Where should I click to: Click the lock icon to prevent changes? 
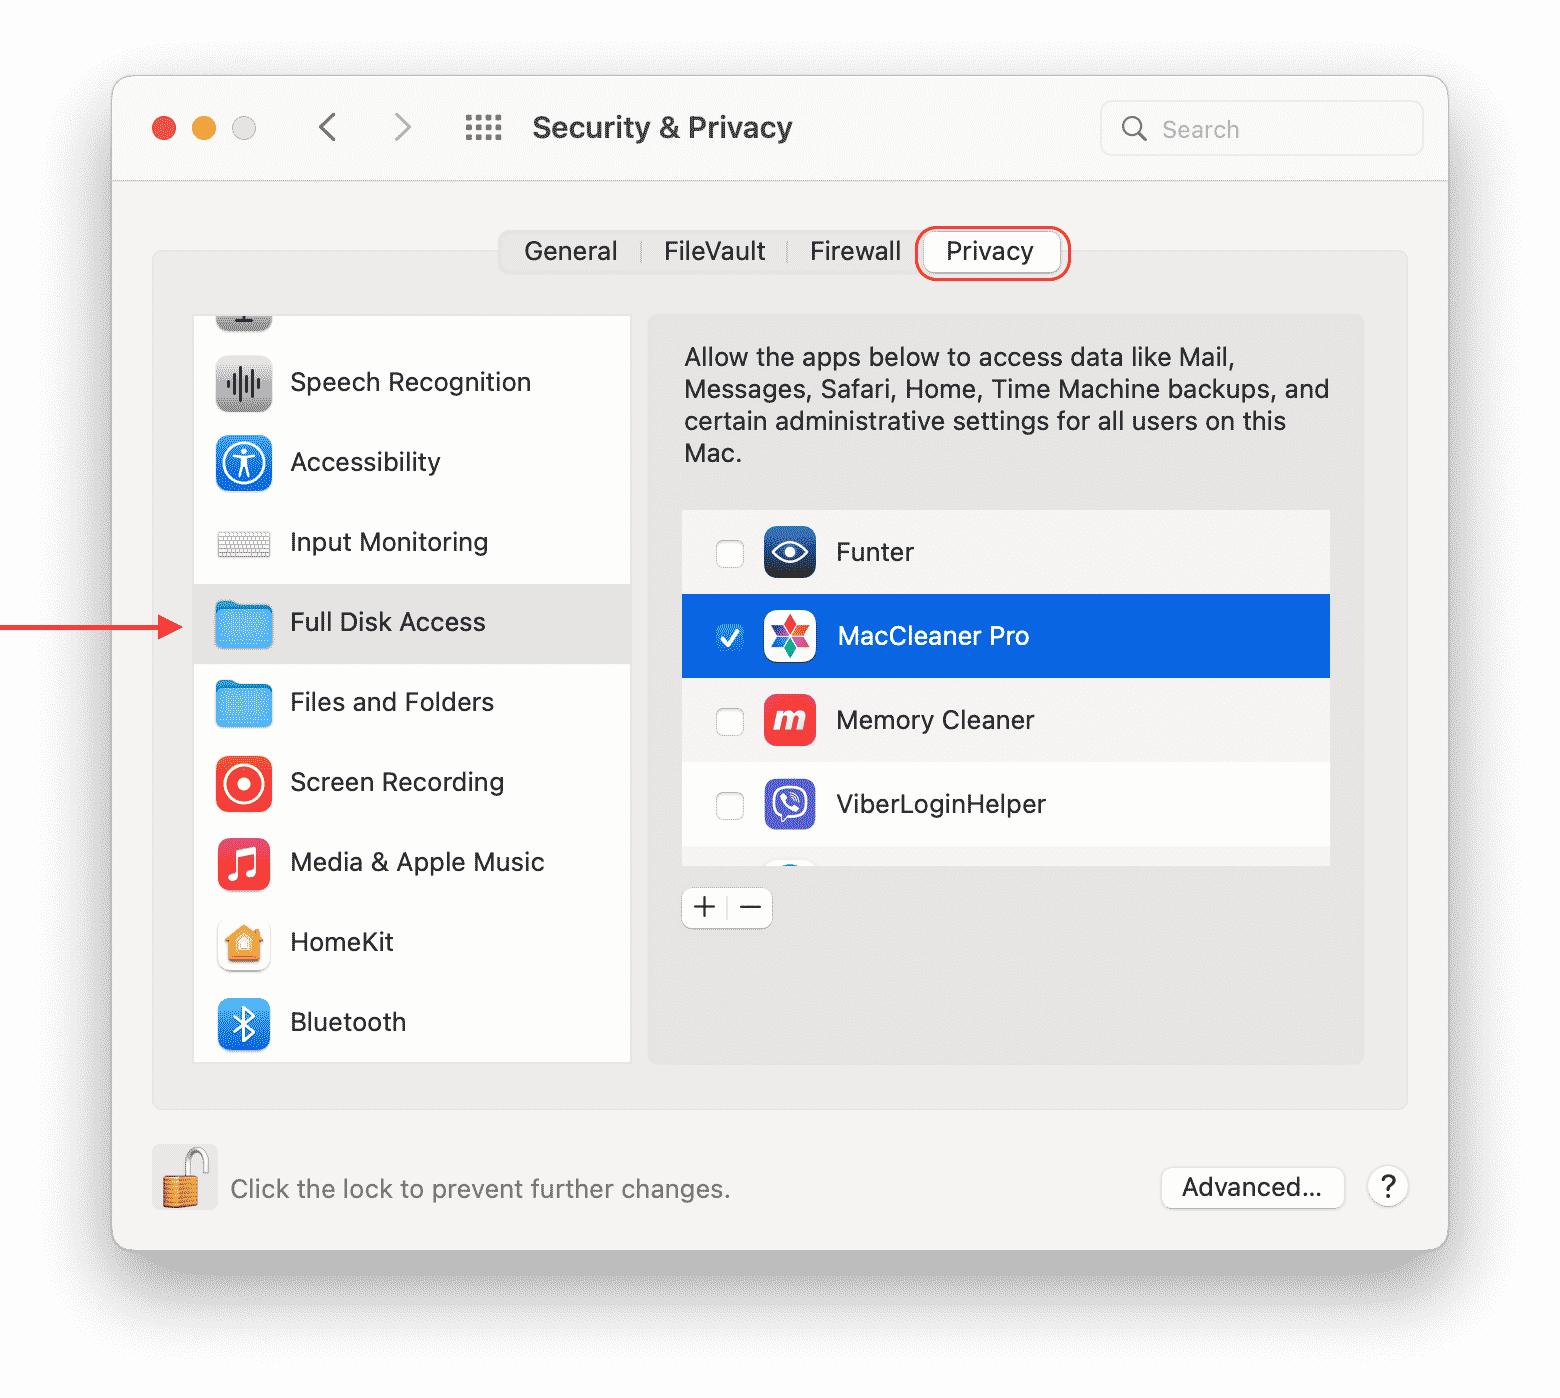coord(185,1177)
